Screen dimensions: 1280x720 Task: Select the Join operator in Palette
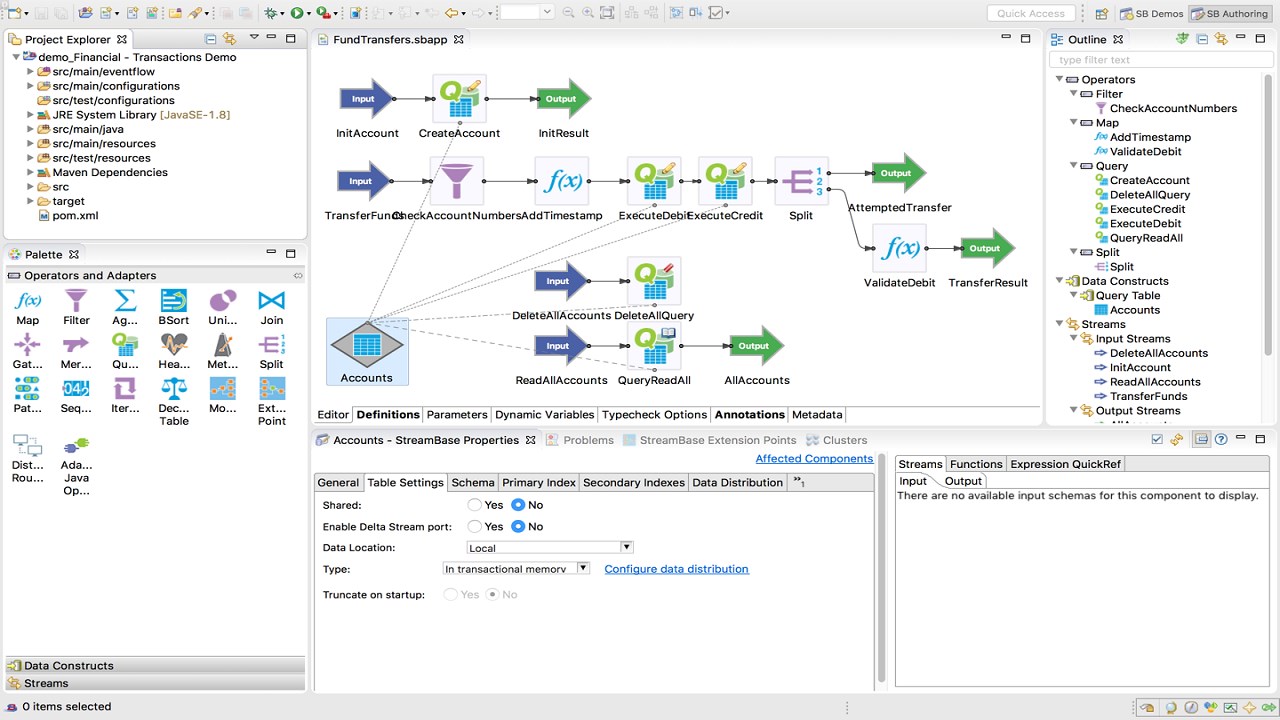(272, 308)
